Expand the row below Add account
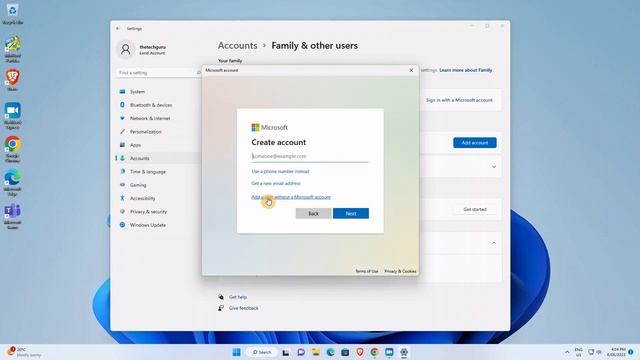 tap(494, 167)
